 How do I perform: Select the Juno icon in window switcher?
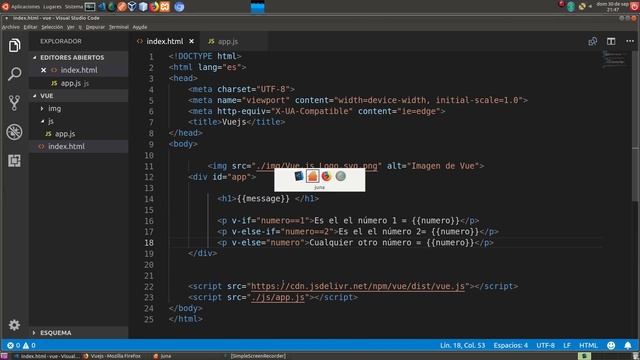click(x=312, y=176)
